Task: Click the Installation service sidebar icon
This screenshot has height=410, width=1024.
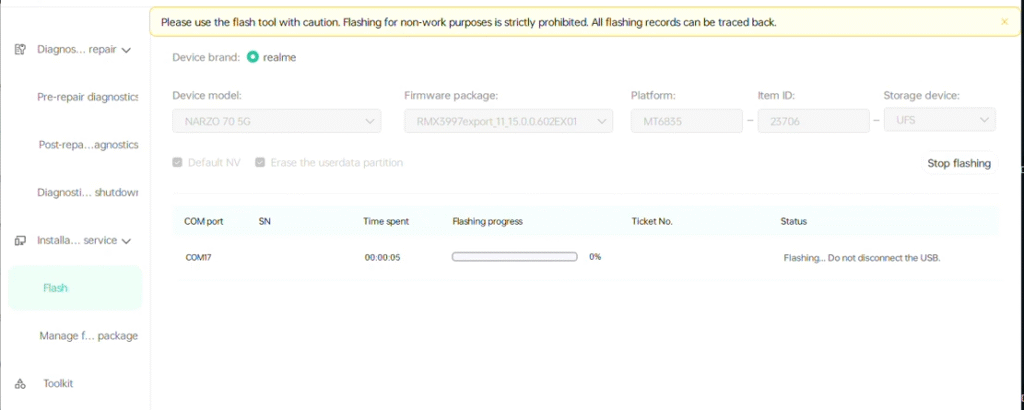Action: pyautogui.click(x=20, y=240)
